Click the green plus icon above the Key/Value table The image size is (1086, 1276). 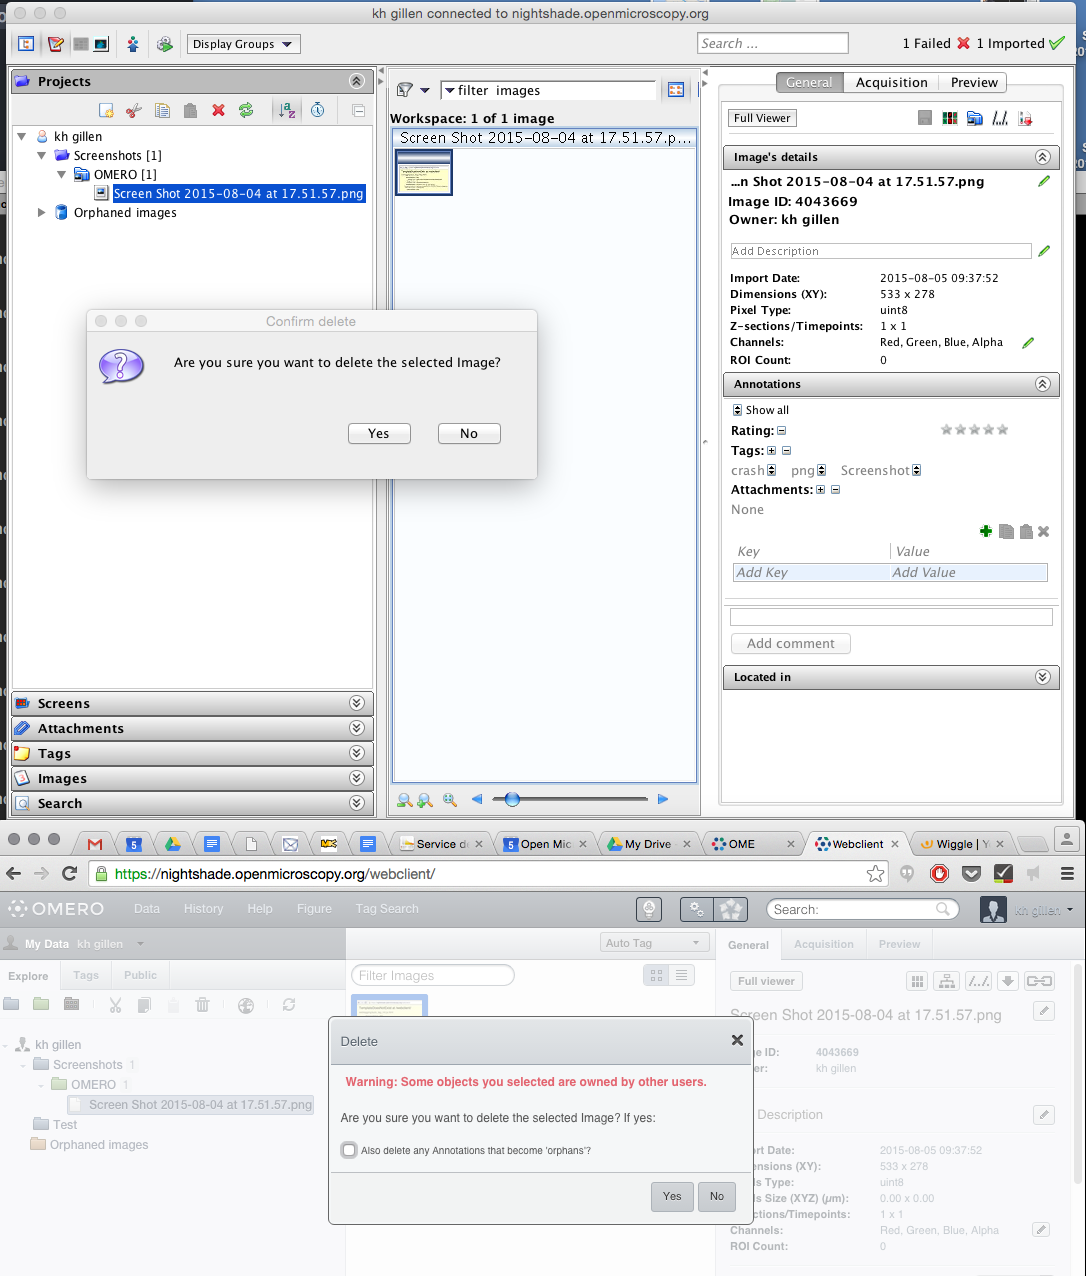(x=986, y=531)
